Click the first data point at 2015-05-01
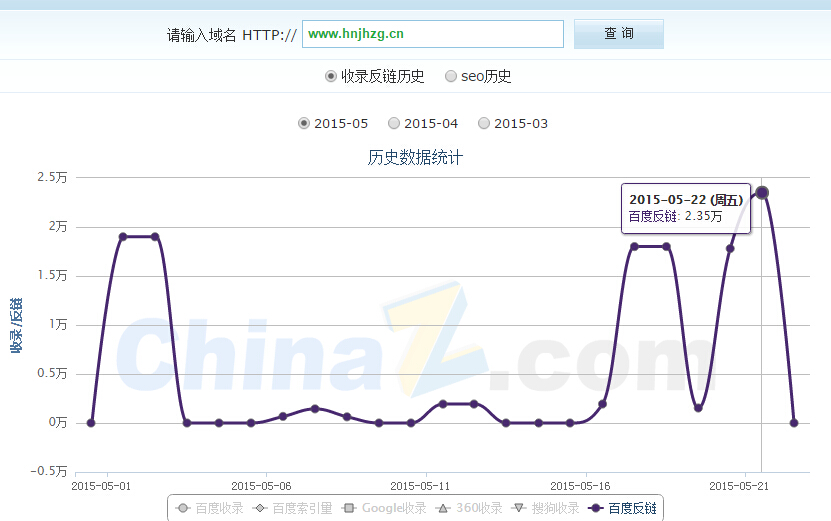This screenshot has height=521, width=831. [91, 423]
